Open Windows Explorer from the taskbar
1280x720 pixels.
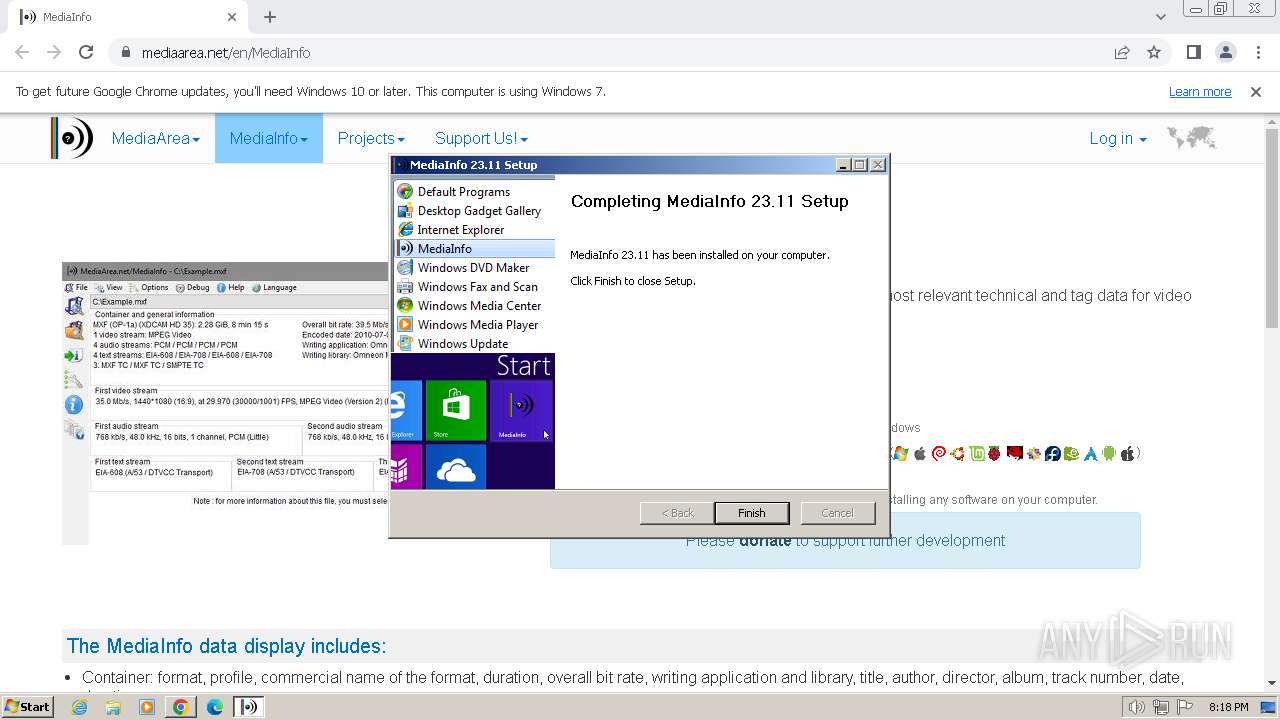(x=113, y=707)
